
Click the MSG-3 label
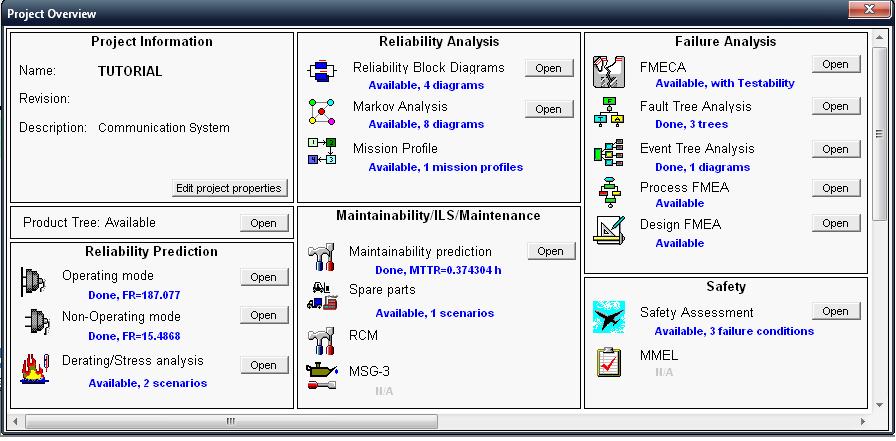coord(369,372)
